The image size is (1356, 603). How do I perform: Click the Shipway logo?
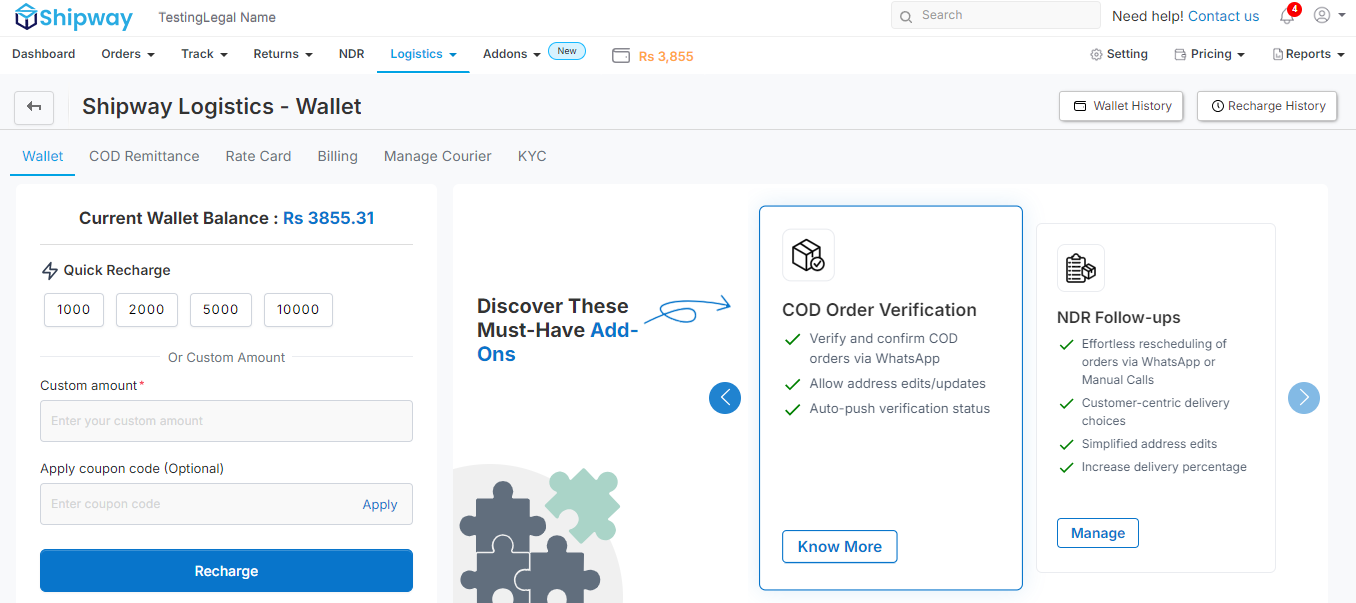[74, 17]
